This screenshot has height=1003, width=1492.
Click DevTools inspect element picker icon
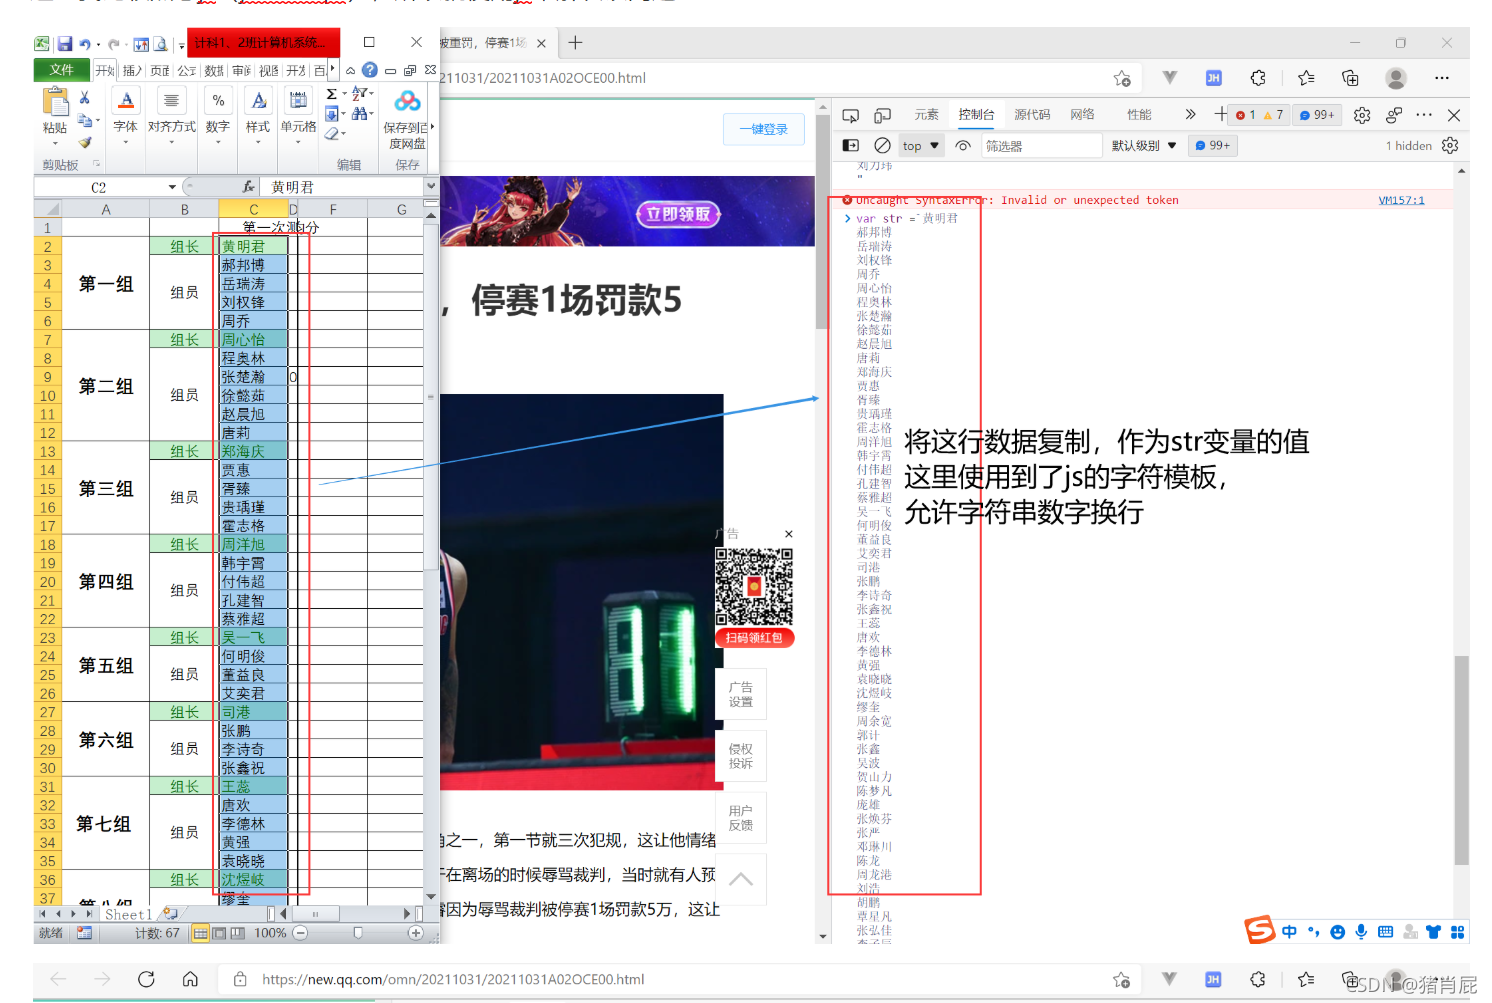[851, 115]
